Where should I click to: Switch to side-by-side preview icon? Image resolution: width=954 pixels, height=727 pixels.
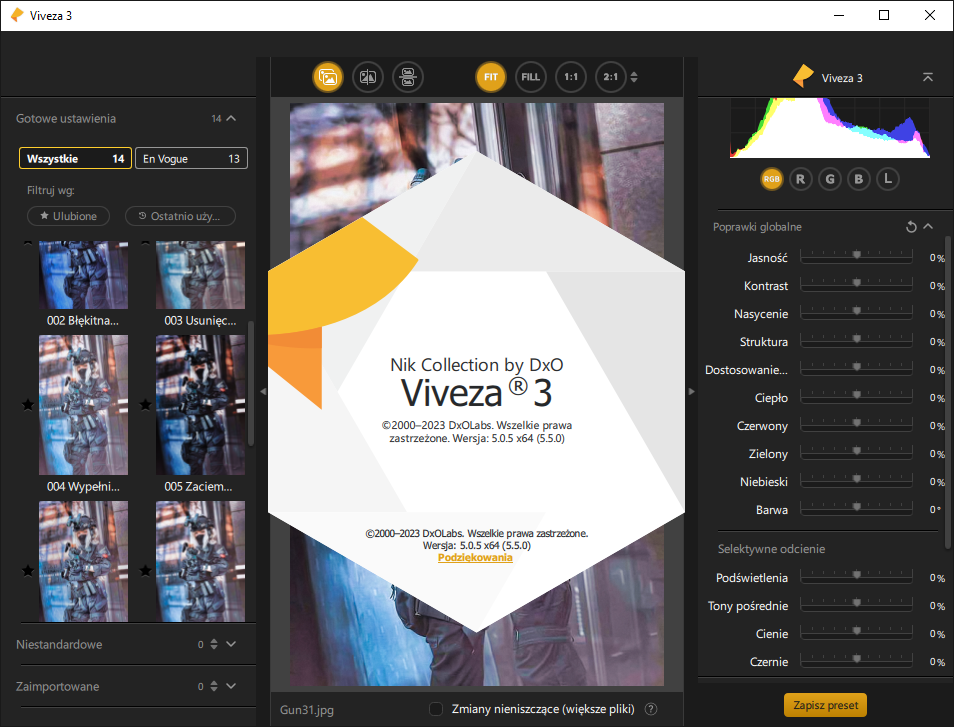pyautogui.click(x=408, y=77)
